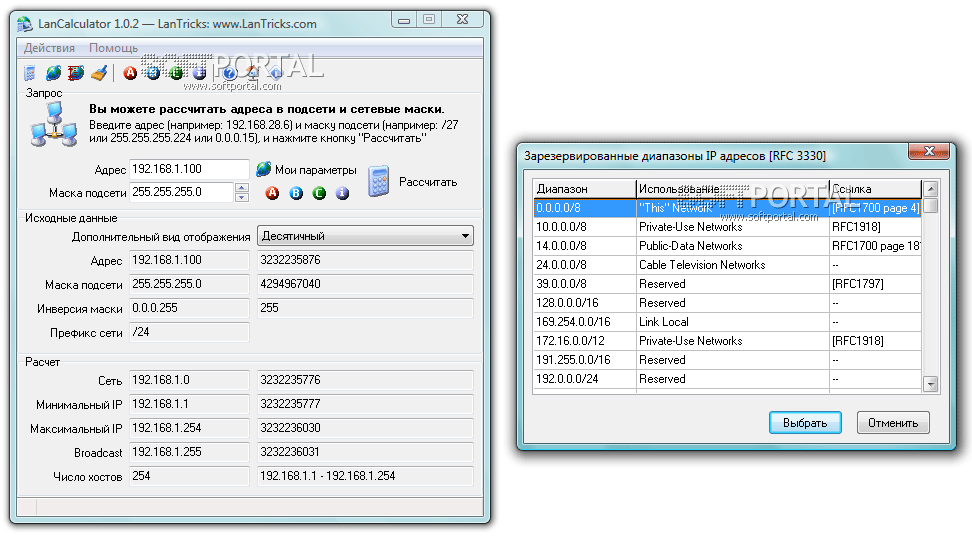Click the globe 'my parameters' toolbar icon
Image resolution: width=972 pixels, height=536 pixels.
coord(53,73)
